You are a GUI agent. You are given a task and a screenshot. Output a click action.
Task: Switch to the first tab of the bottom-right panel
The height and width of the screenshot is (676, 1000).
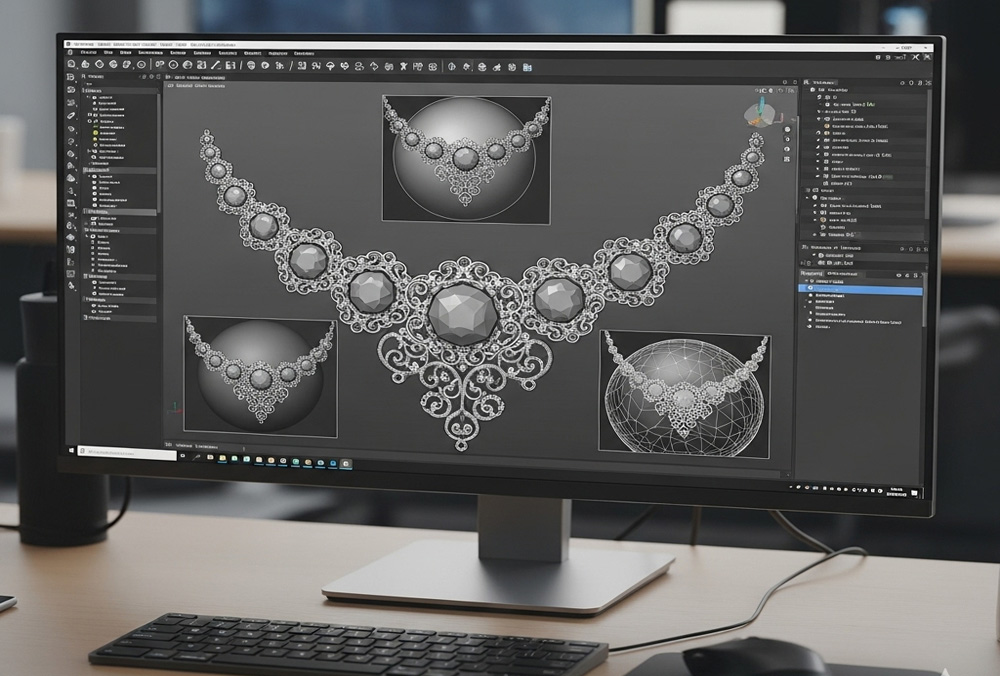click(811, 273)
